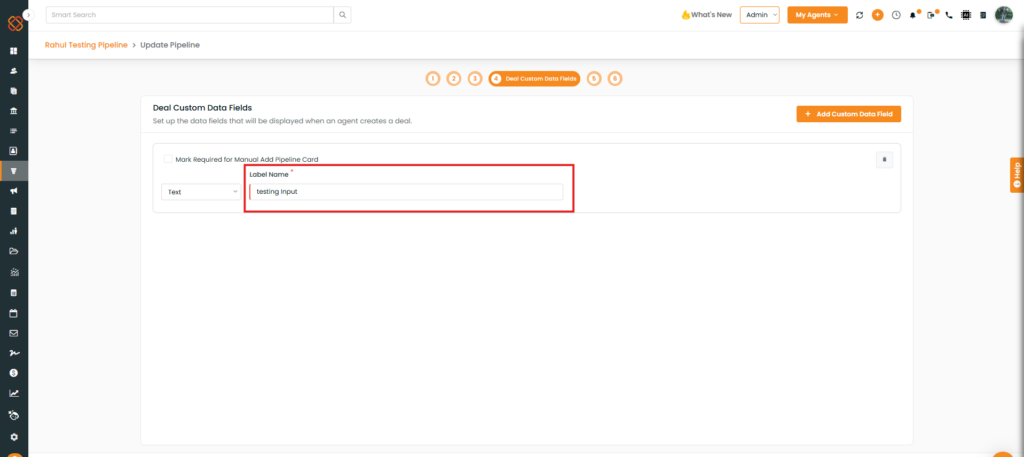1024x457 pixels.
Task: Open Rahul Testing Pipeline breadcrumb link
Action: pyautogui.click(x=86, y=45)
